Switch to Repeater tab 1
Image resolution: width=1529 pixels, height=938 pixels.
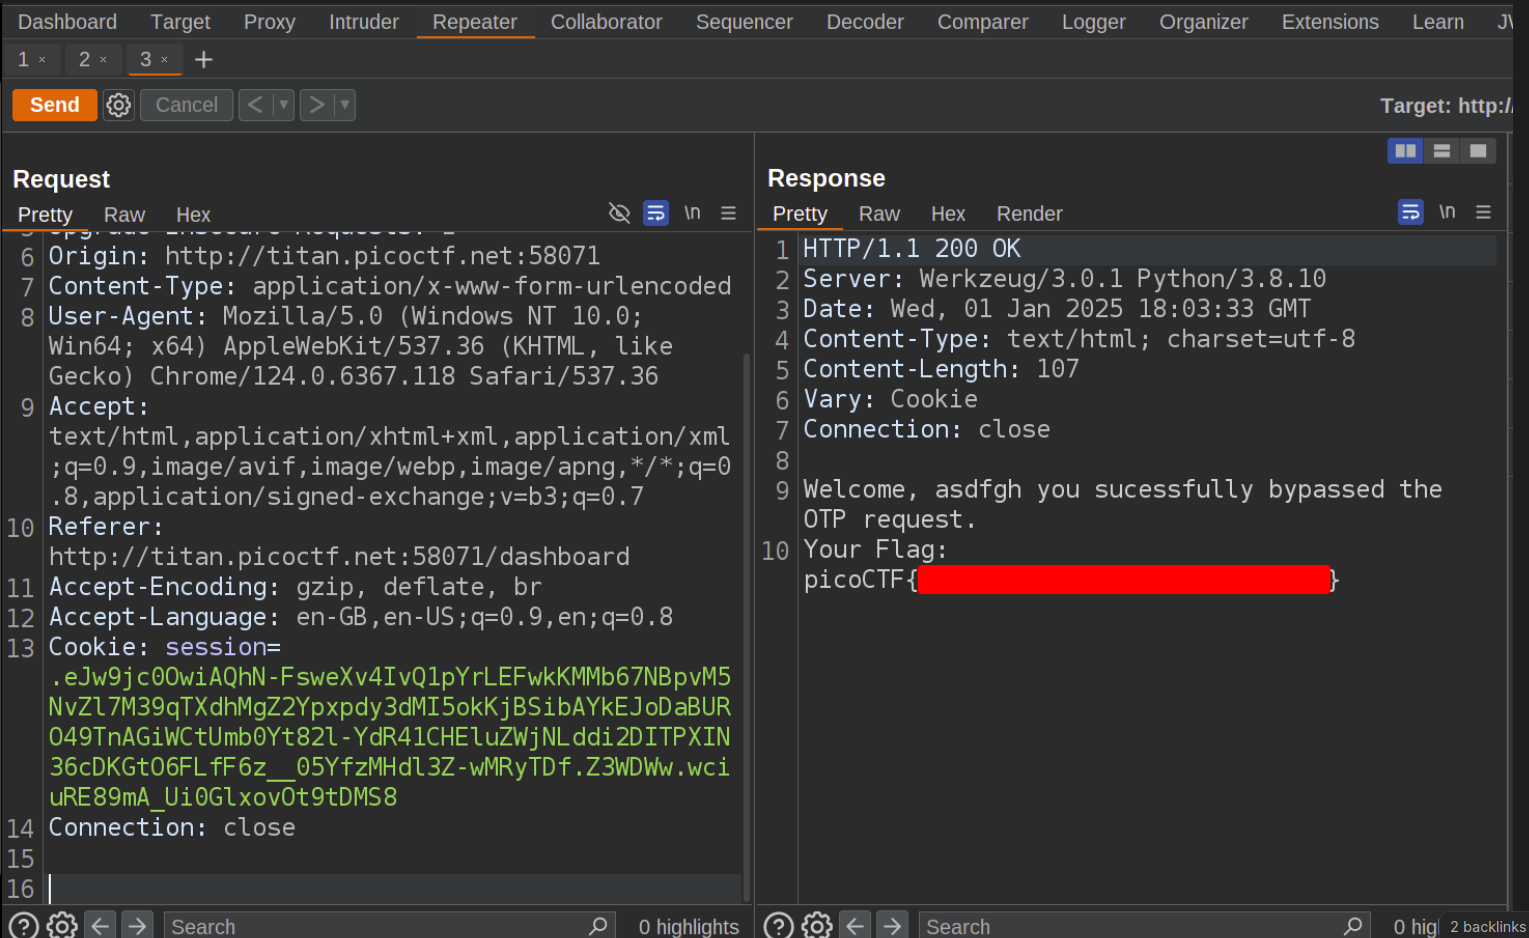point(23,59)
